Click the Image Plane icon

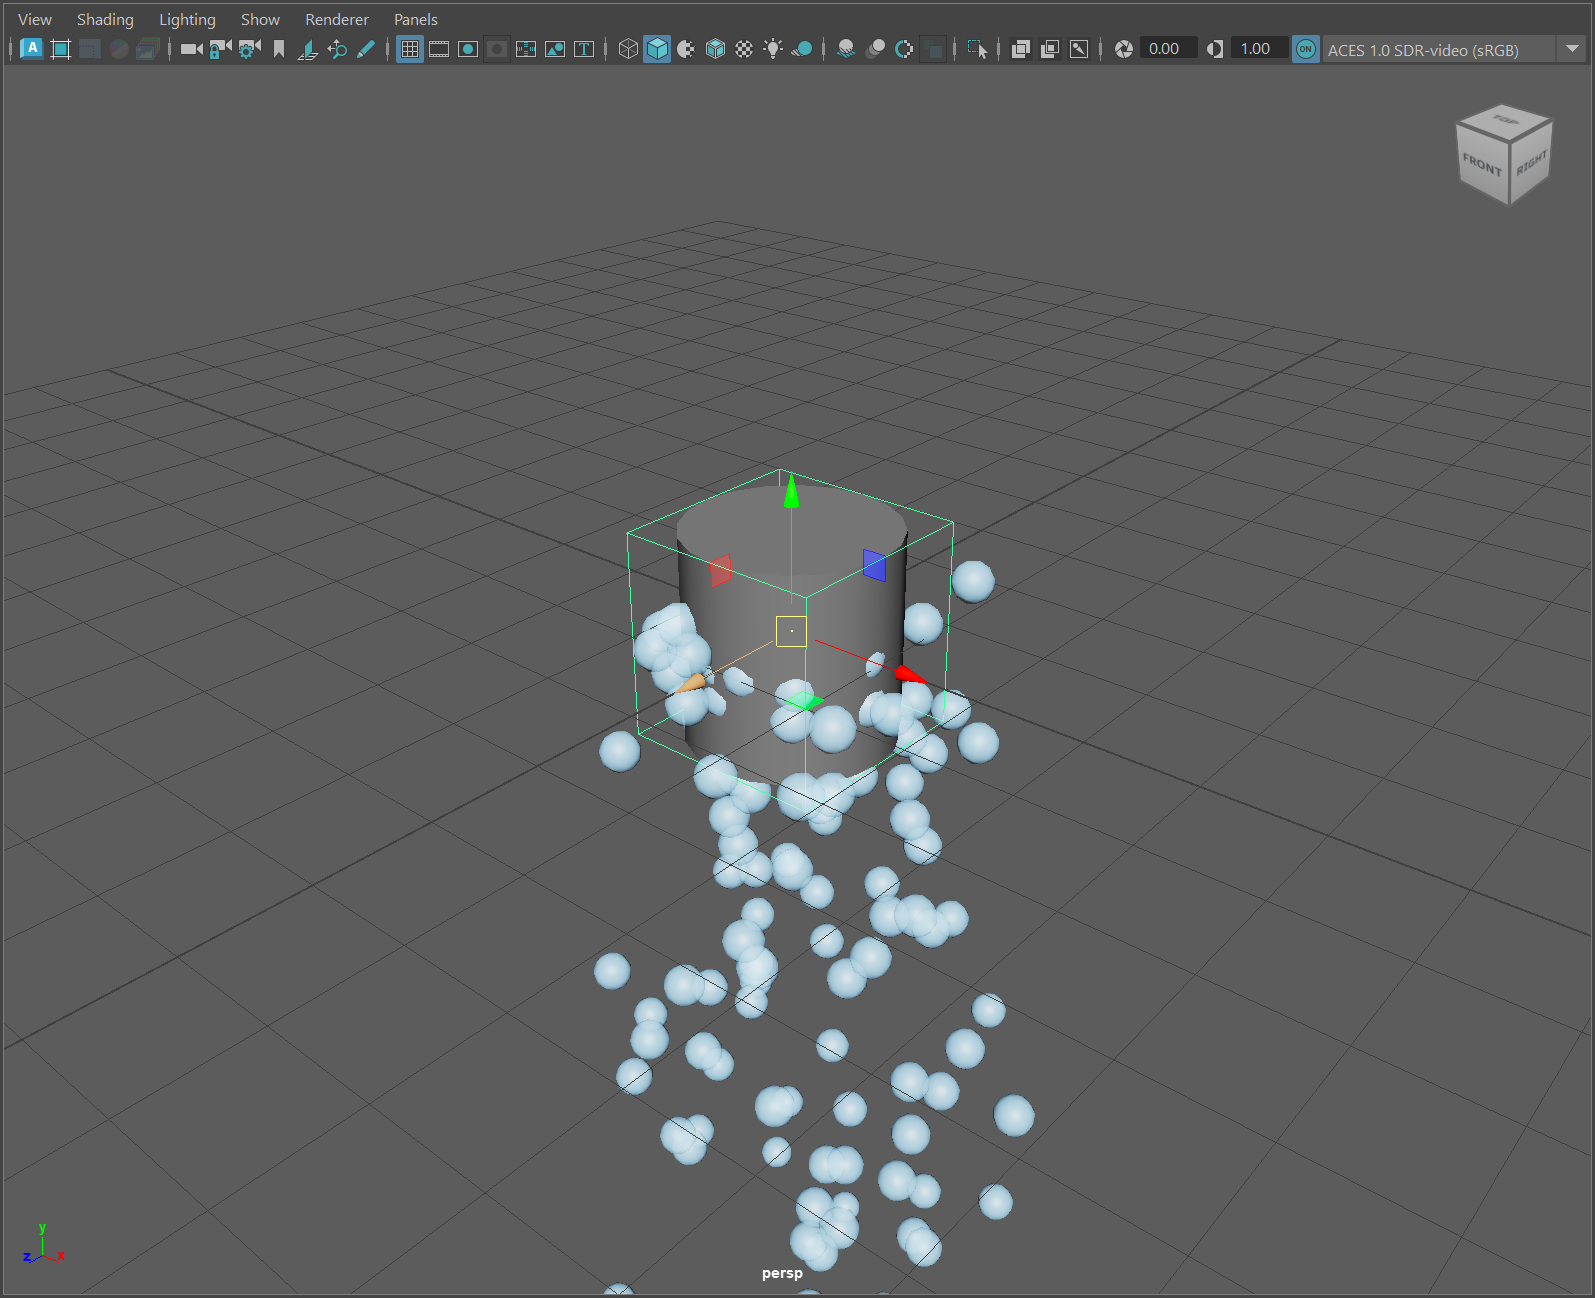308,49
